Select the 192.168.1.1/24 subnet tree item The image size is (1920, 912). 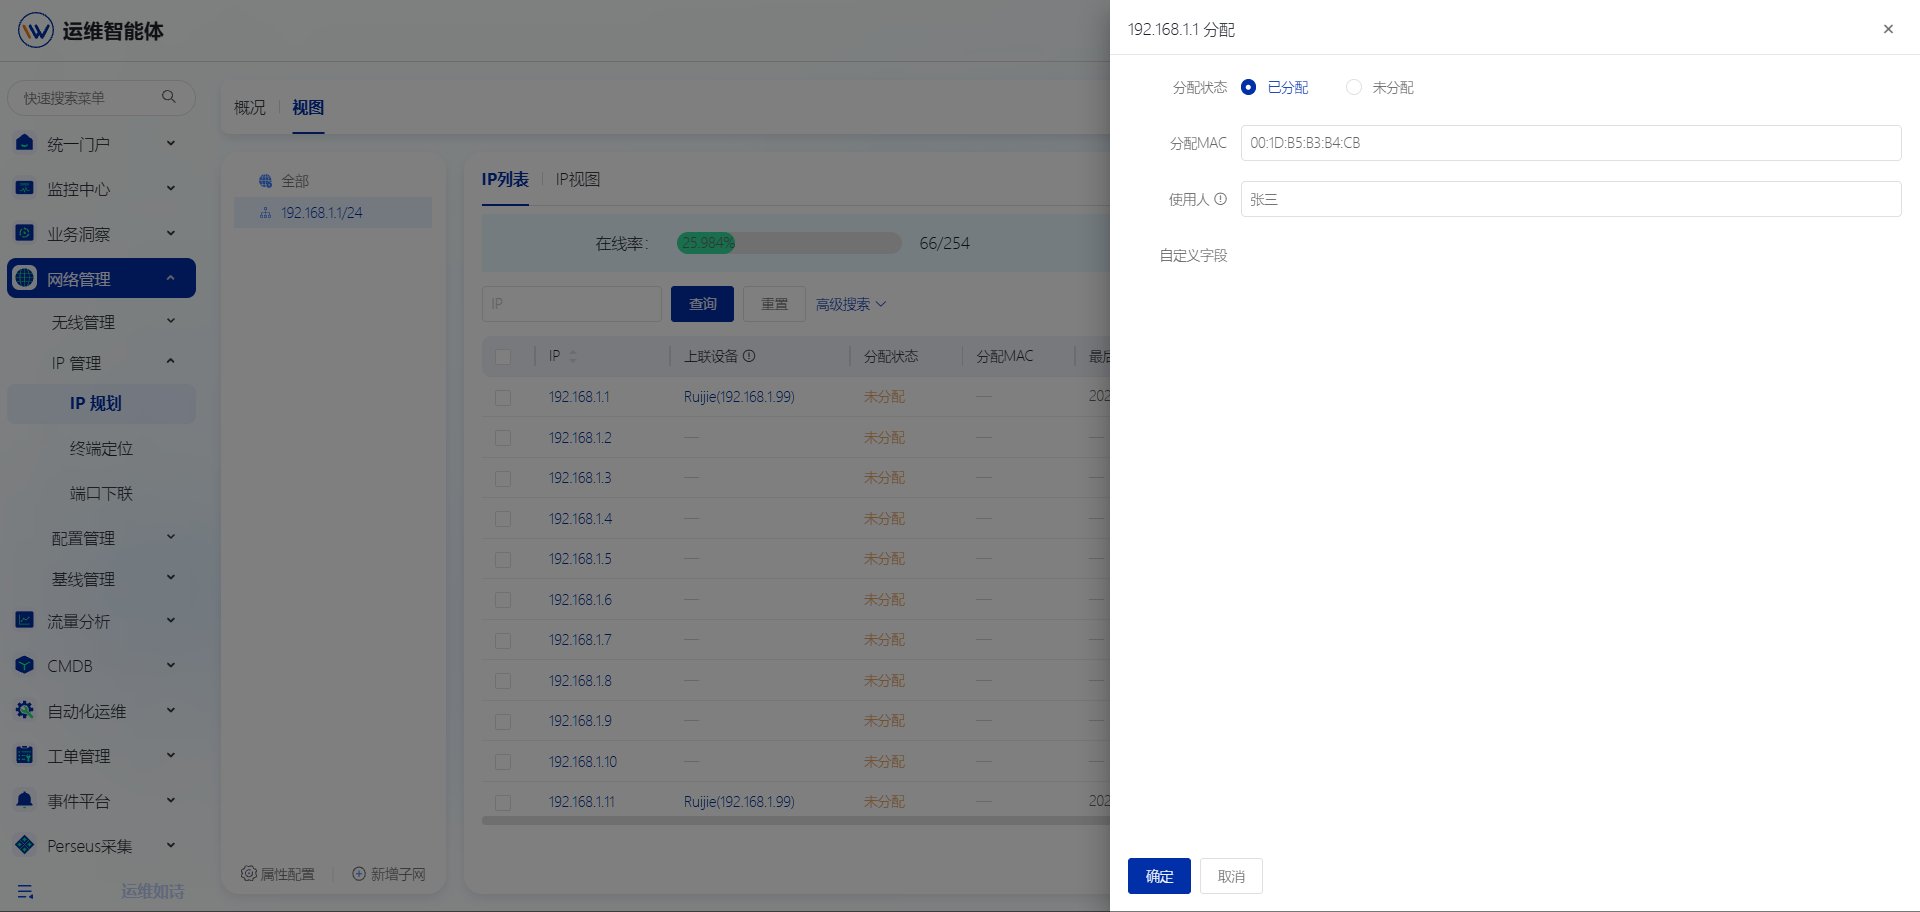(333, 213)
